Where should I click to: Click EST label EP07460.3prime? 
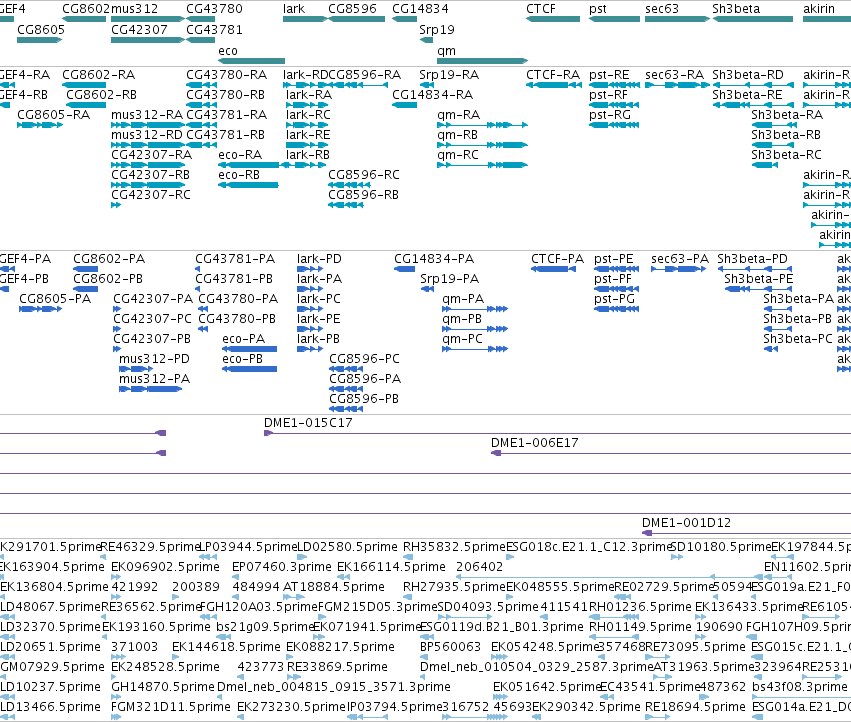[282, 567]
